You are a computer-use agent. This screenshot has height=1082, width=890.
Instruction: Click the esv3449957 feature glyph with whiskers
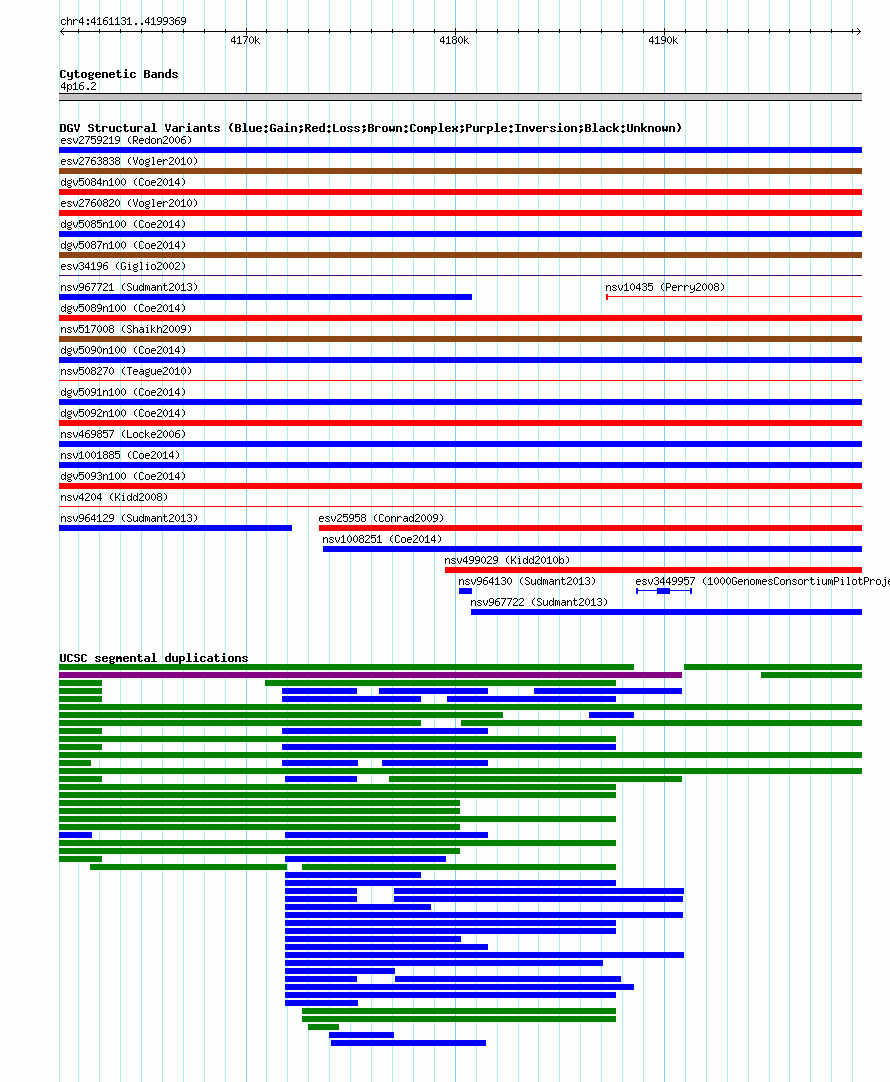click(x=664, y=591)
